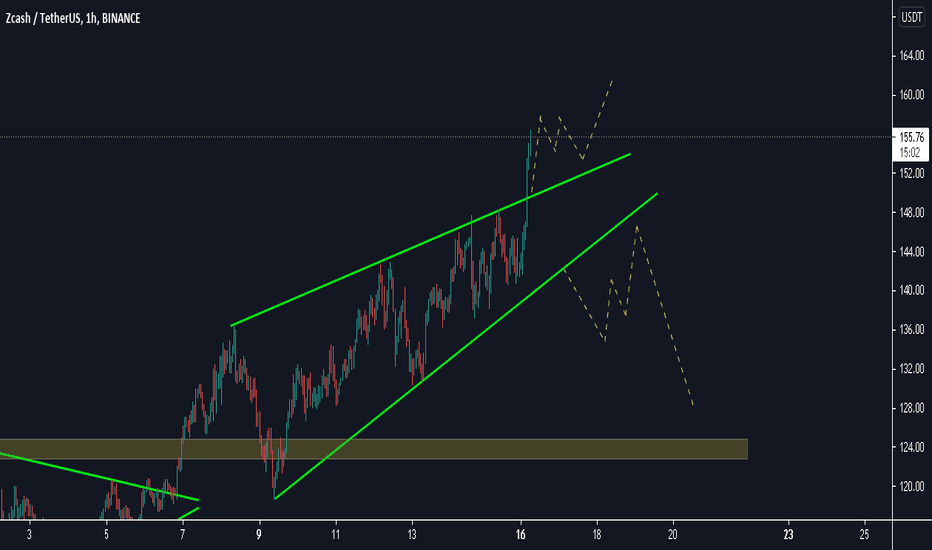The image size is (932, 550).
Task: Click the 132.00 price axis label
Action: click(x=912, y=369)
